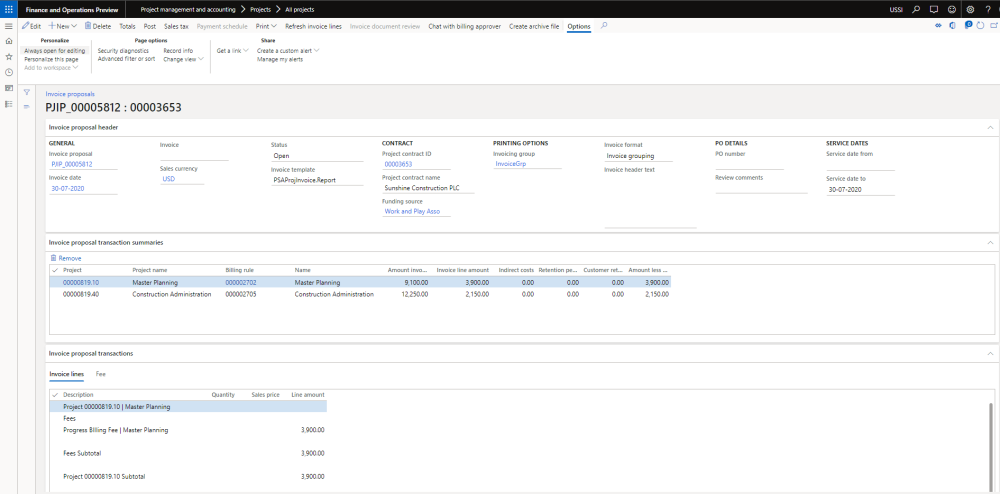This screenshot has height=494, width=1000.
Task: Click Refresh invoice lines button
Action: coord(313,25)
